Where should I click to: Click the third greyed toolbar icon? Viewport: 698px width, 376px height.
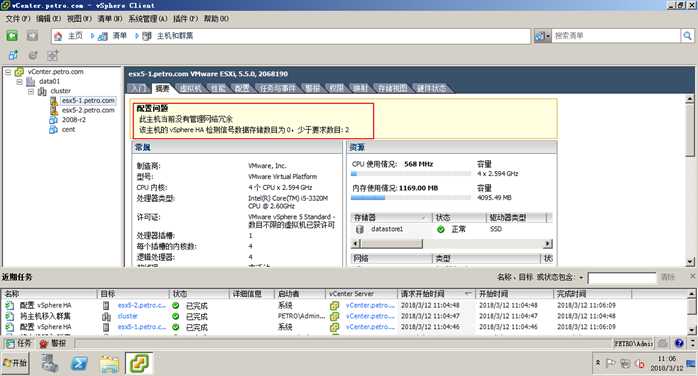click(53, 55)
